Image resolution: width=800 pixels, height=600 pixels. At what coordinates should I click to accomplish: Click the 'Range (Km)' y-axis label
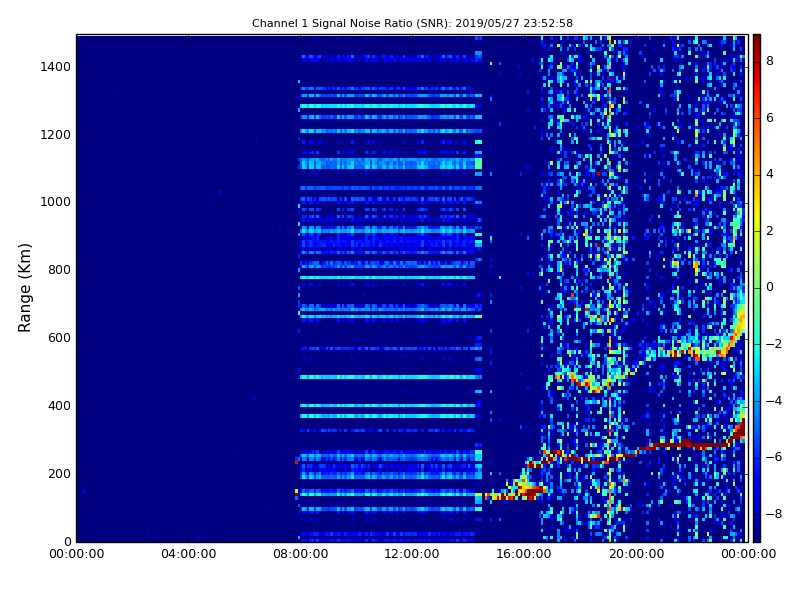24,288
